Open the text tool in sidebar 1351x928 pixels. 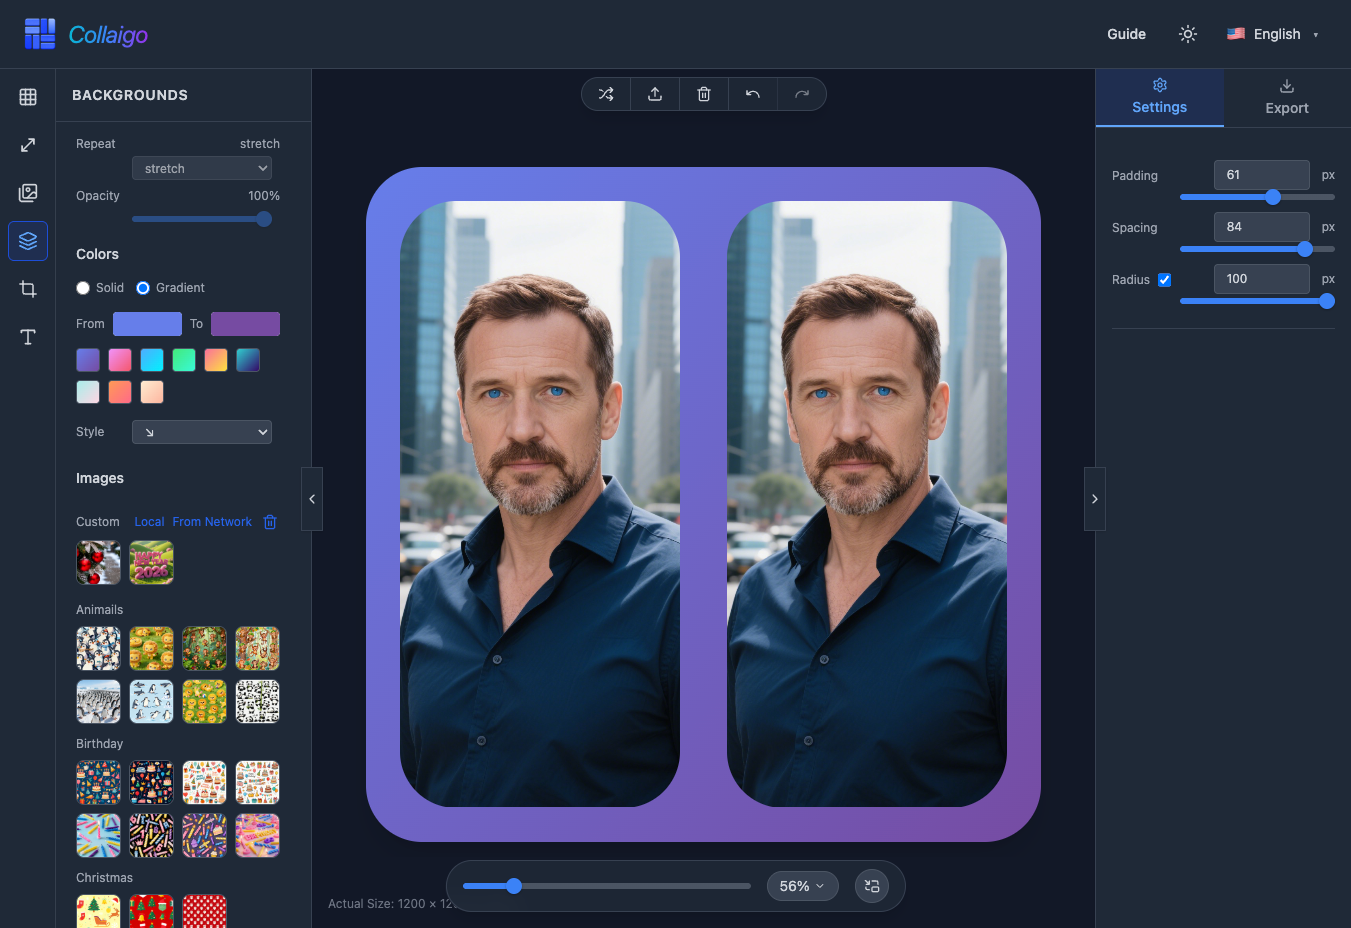click(x=28, y=337)
